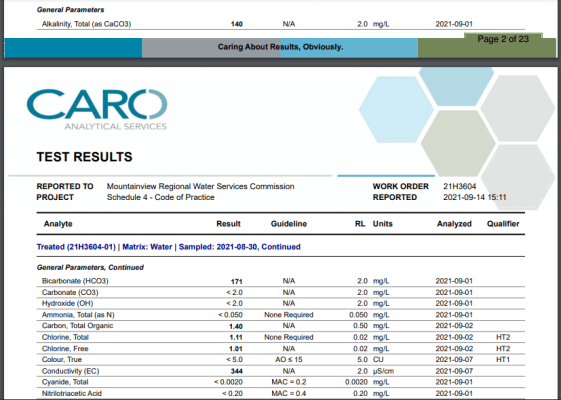This screenshot has width=561, height=400.
Task: Select the Cyanide, Total guideline MAC = 0.2
Action: [x=289, y=382]
